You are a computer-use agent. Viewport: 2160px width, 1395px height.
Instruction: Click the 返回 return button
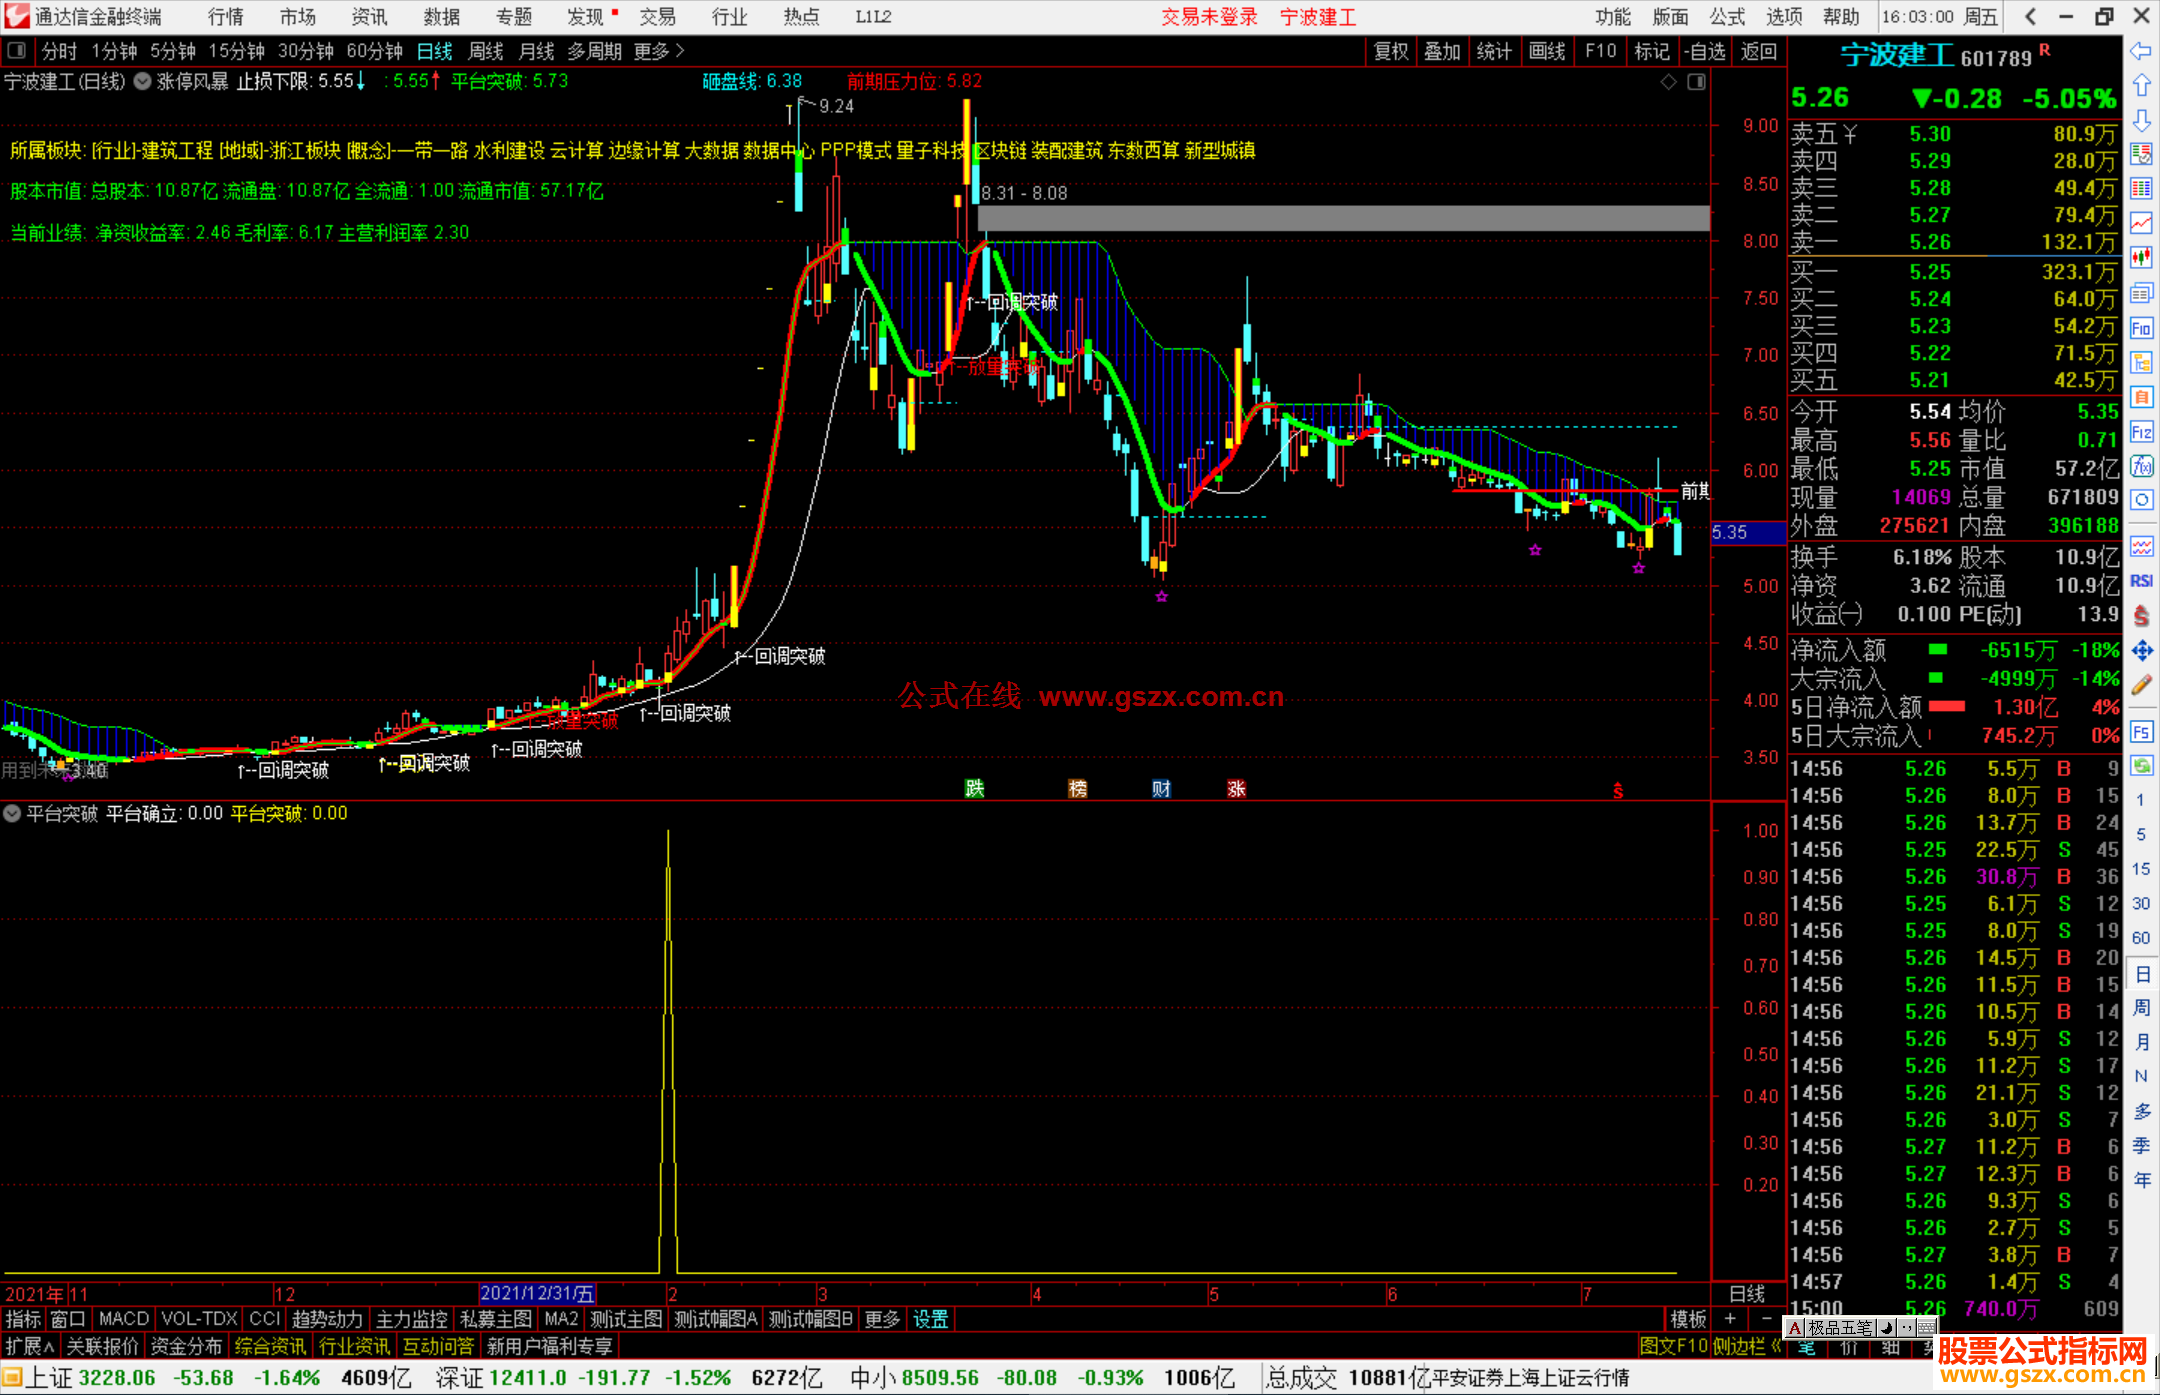click(x=1758, y=51)
